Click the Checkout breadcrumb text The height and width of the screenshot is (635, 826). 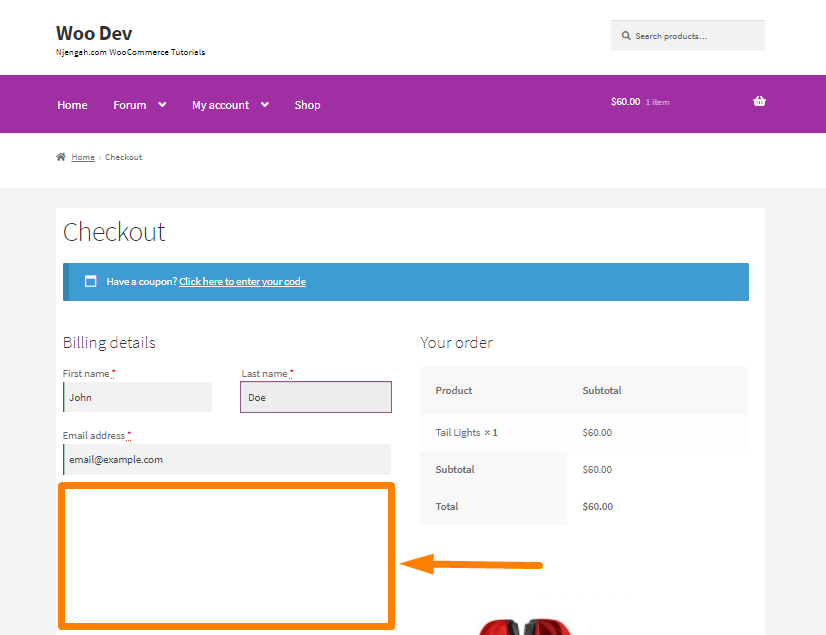[x=123, y=157]
